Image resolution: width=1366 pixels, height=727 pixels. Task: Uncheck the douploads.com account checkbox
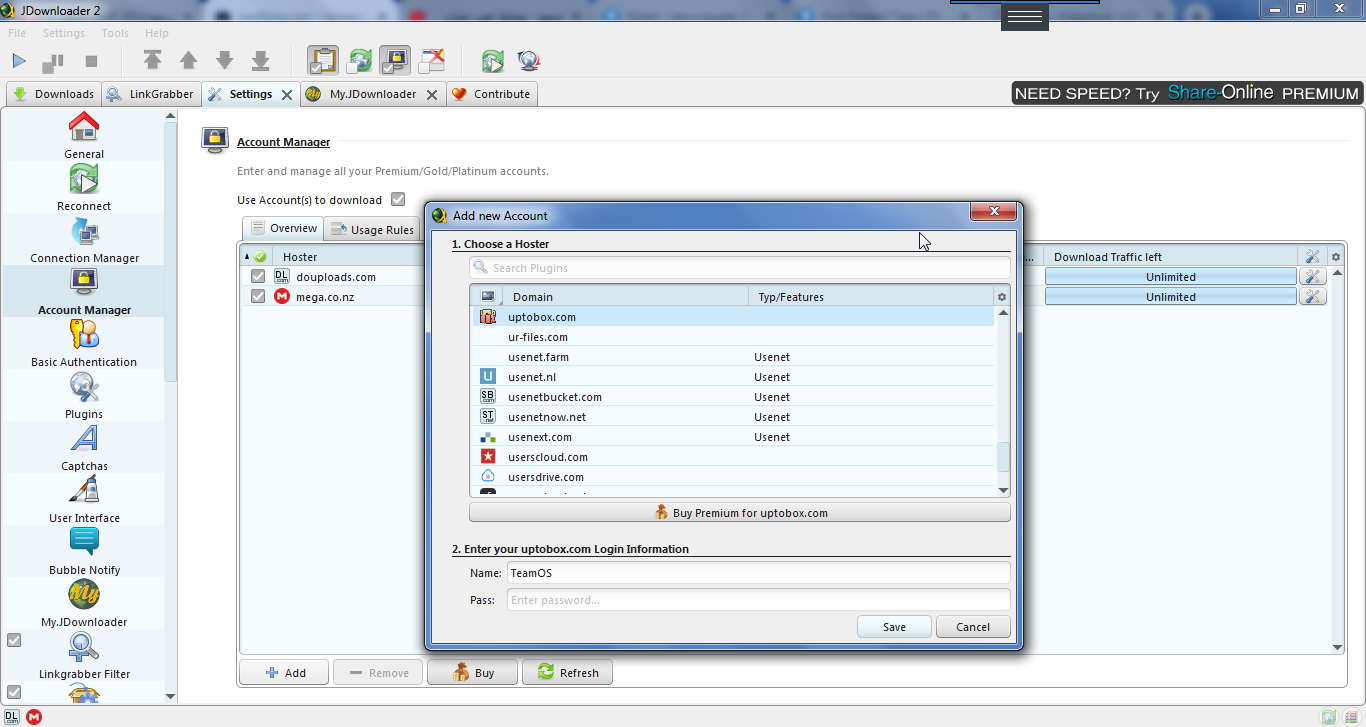point(258,277)
